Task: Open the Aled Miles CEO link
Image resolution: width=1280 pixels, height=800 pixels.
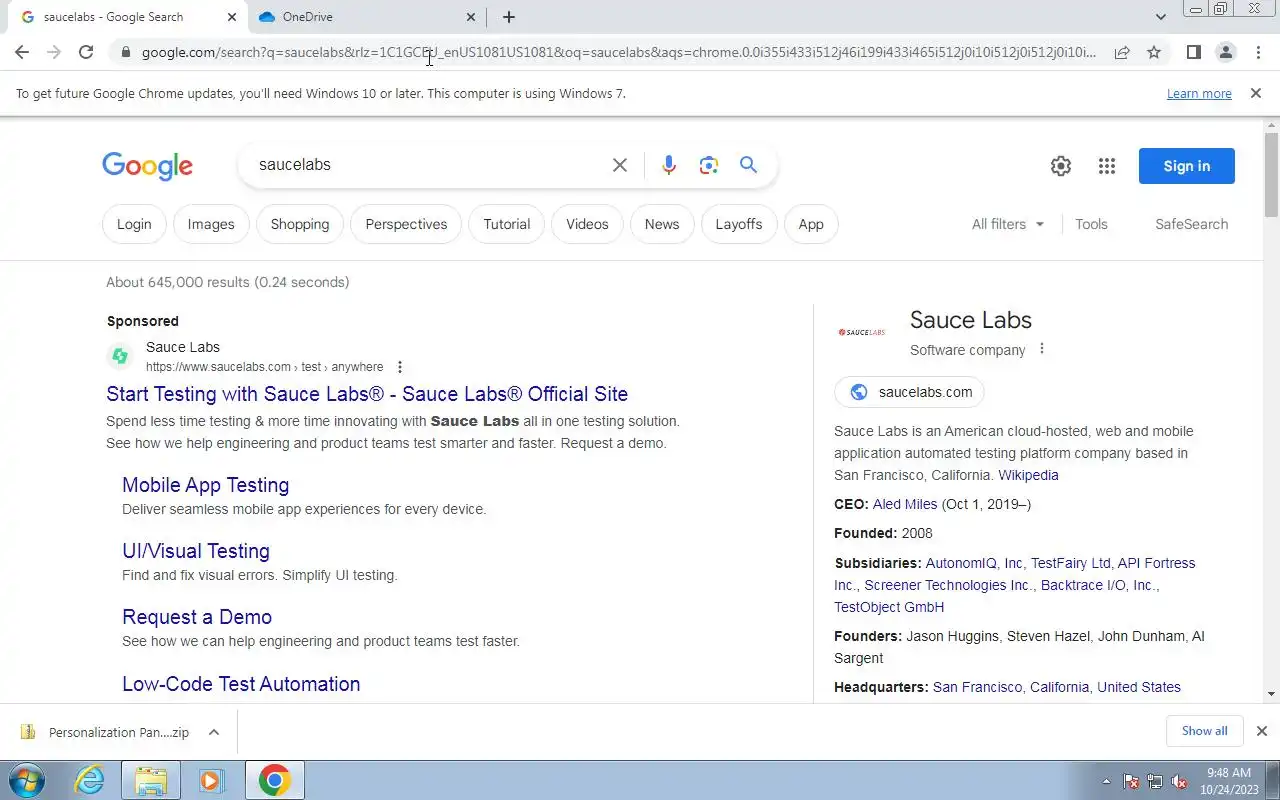Action: (x=905, y=504)
